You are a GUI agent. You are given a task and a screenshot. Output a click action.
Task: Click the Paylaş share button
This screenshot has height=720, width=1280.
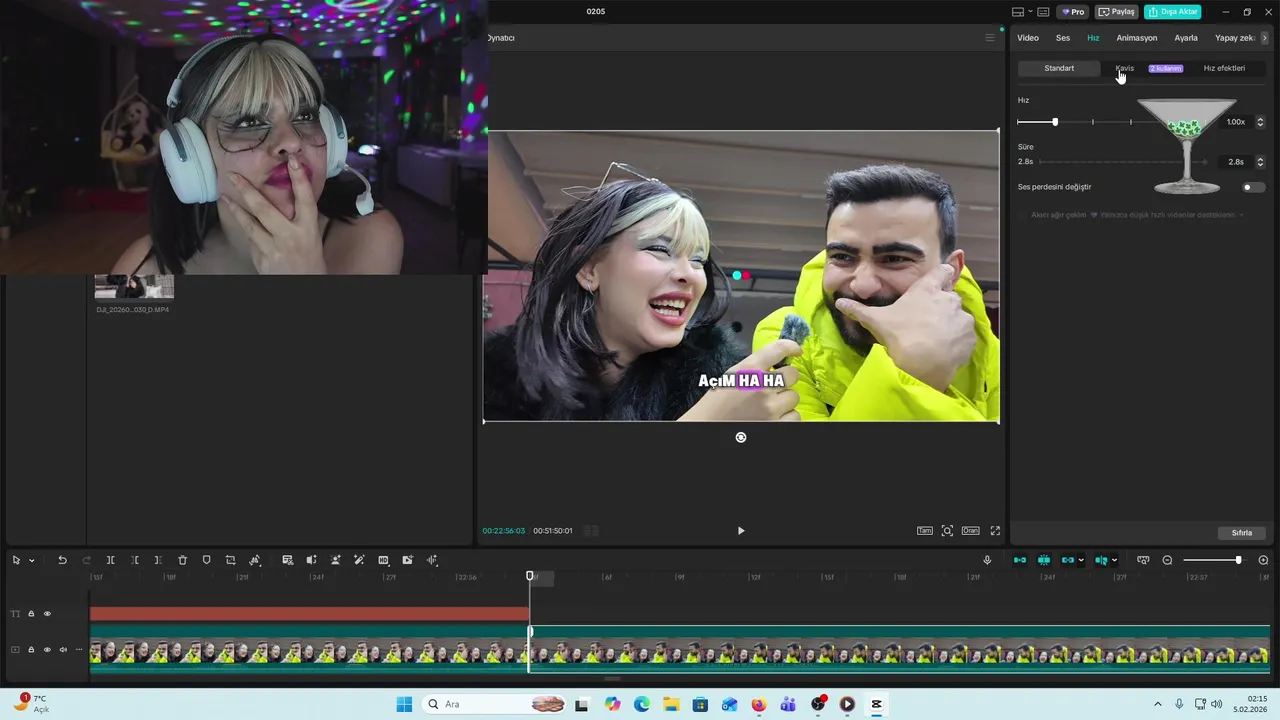[x=1117, y=12]
